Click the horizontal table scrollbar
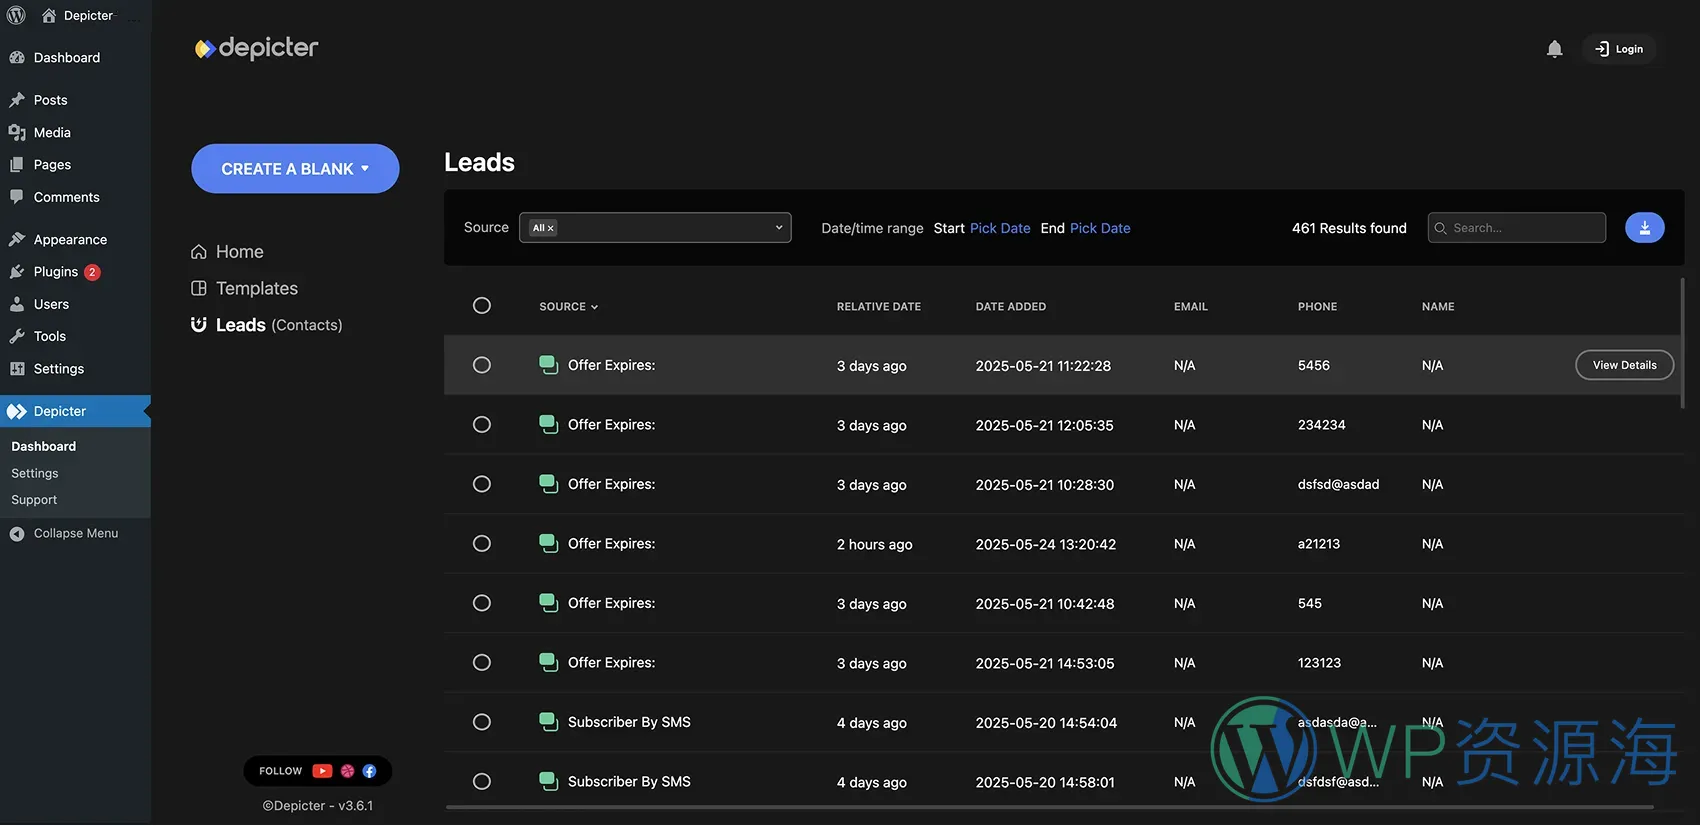This screenshot has width=1700, height=826. (x=1049, y=807)
